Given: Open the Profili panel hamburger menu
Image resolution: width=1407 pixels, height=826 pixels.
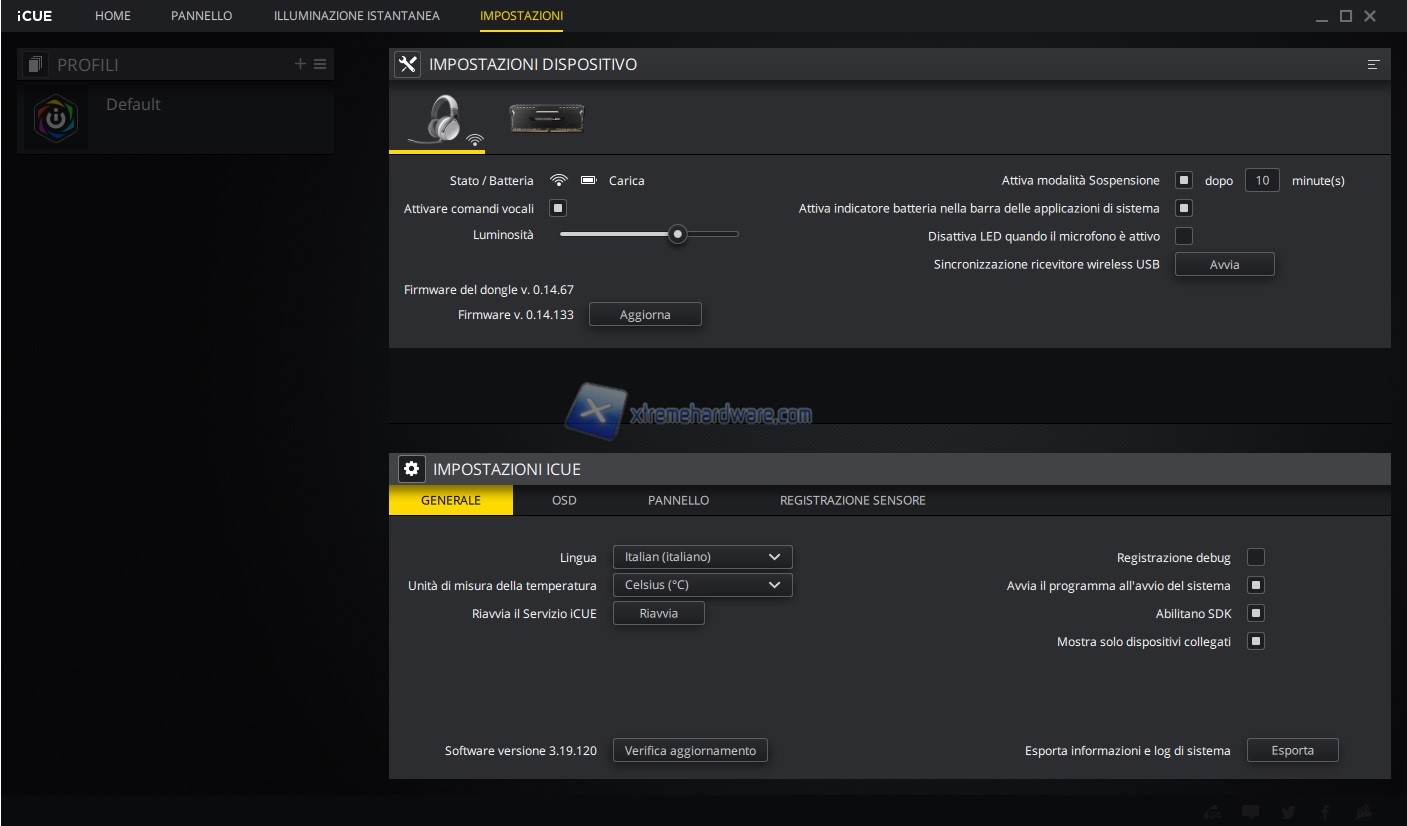Looking at the screenshot, I should (320, 64).
